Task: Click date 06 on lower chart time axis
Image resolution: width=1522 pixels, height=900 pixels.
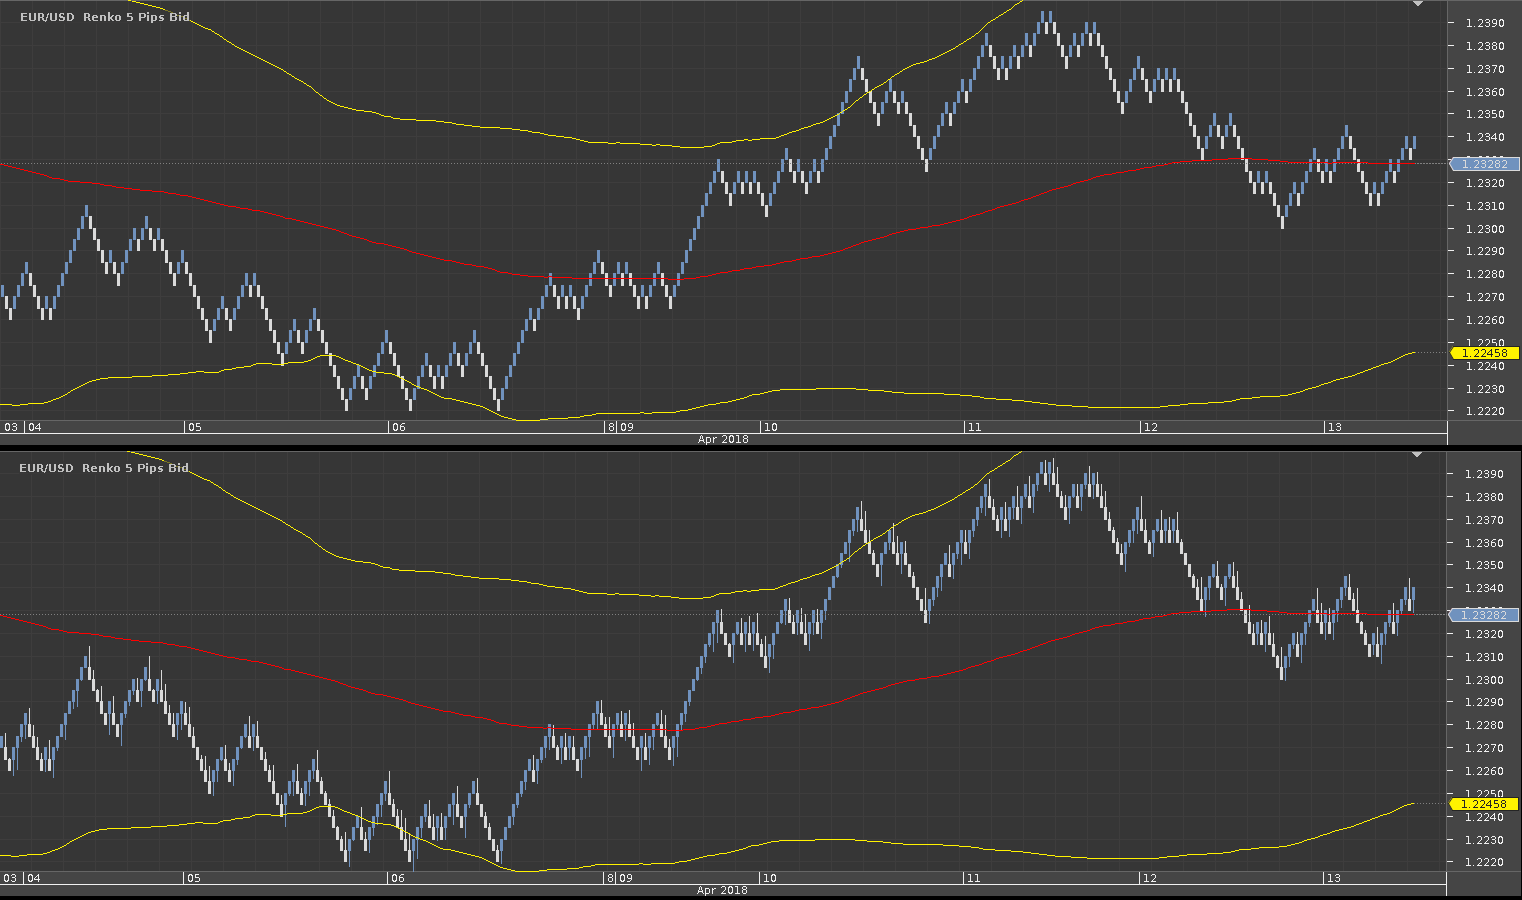Action: point(398,878)
